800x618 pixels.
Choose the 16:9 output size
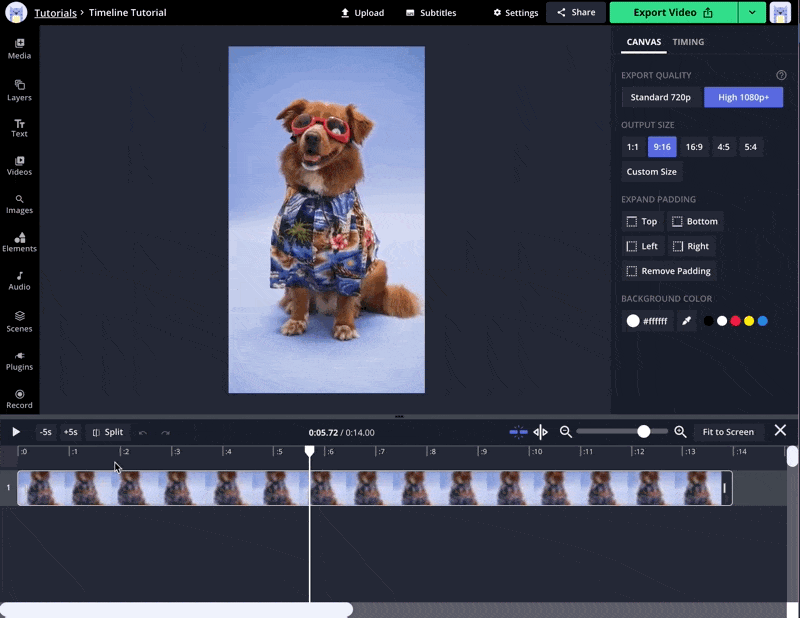point(694,147)
